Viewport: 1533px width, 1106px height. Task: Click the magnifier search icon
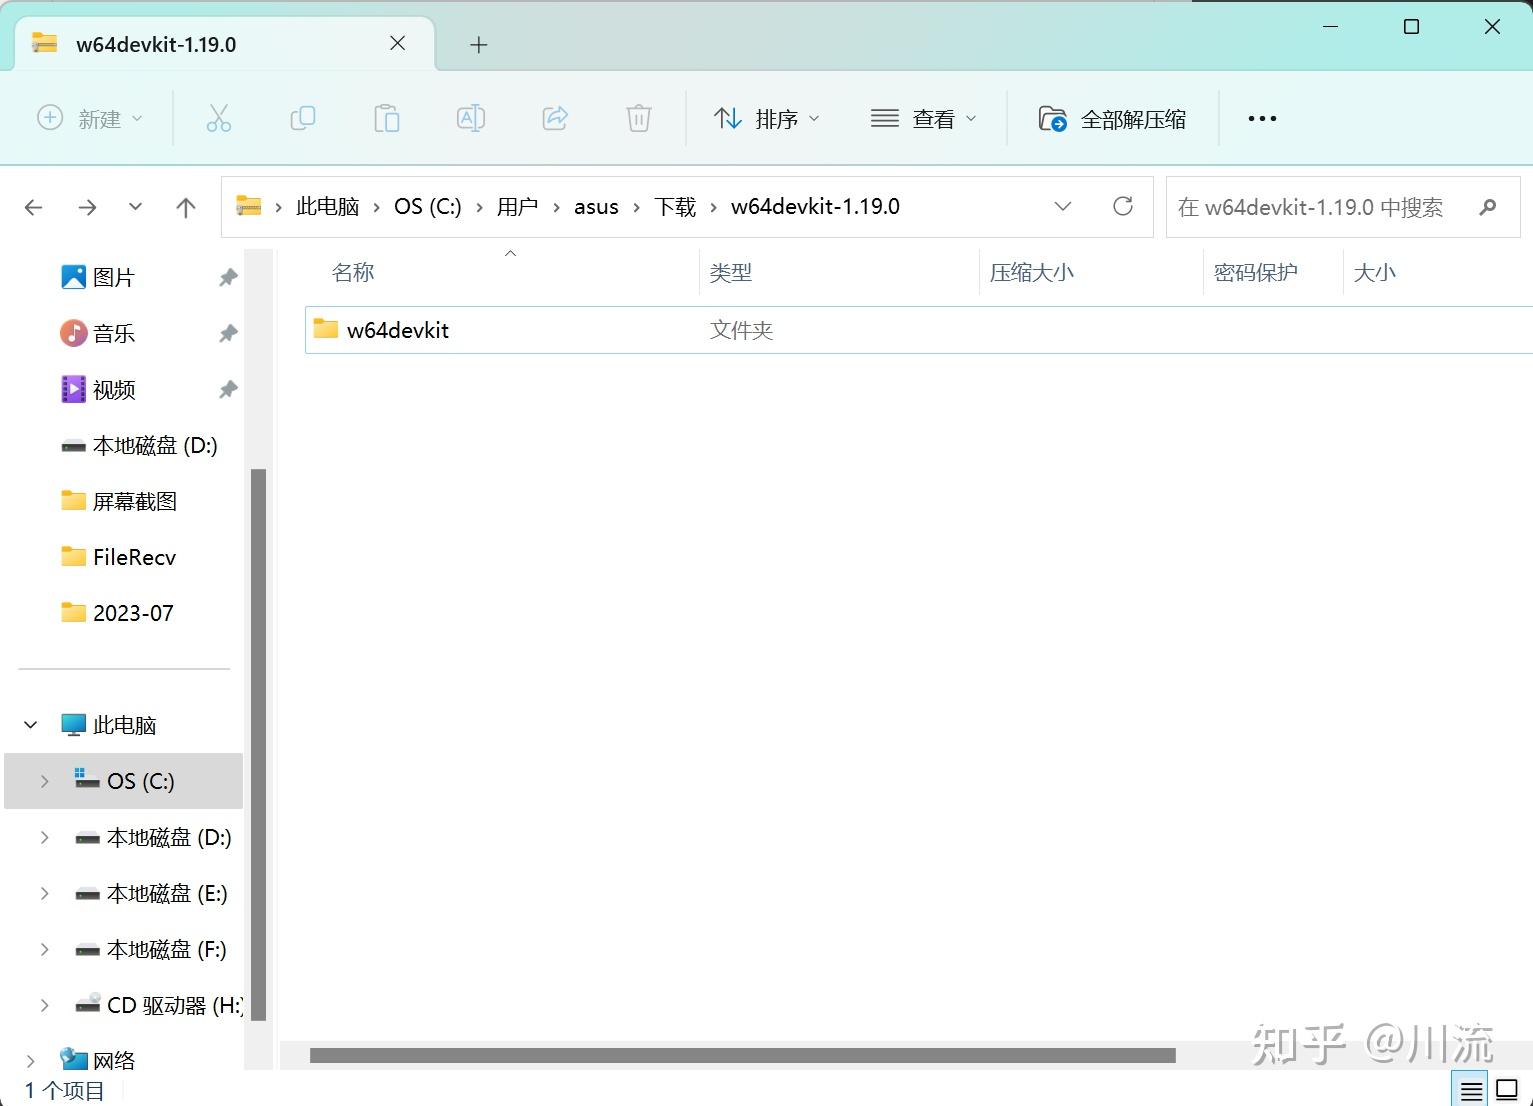tap(1488, 207)
